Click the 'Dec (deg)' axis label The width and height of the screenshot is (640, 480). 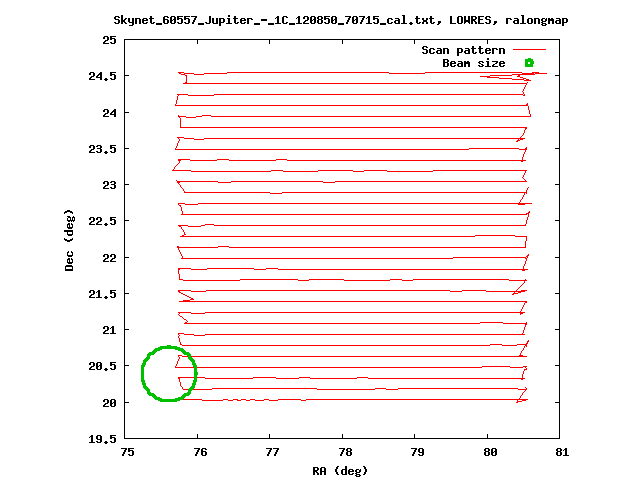click(x=69, y=240)
